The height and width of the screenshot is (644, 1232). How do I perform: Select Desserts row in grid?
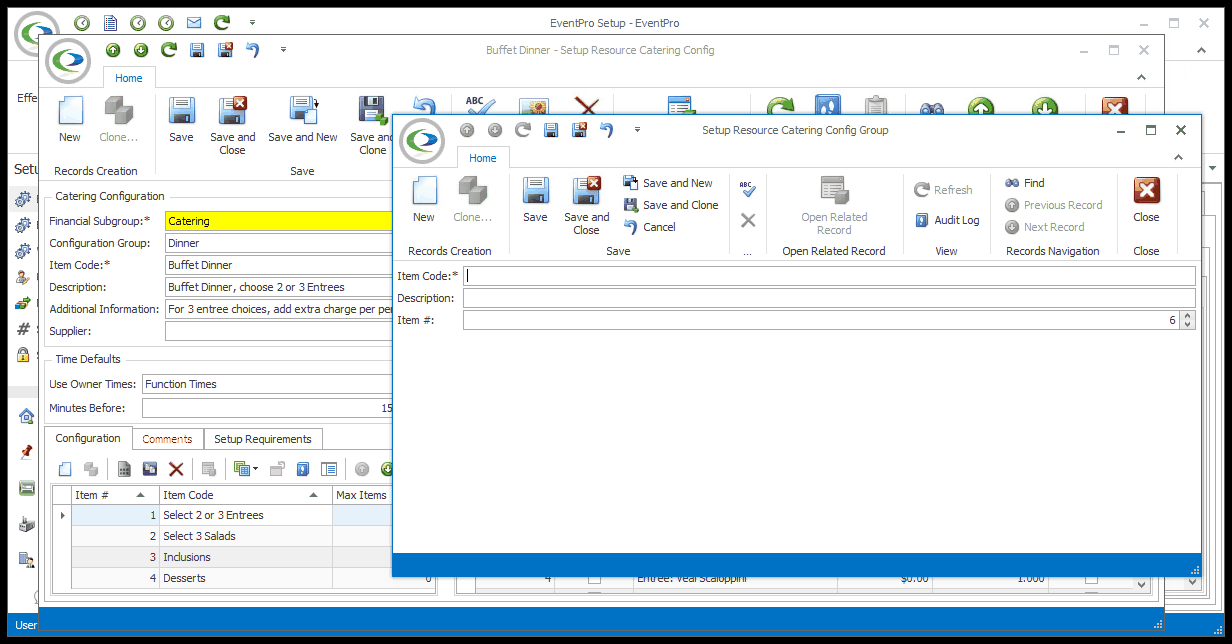[x=244, y=578]
